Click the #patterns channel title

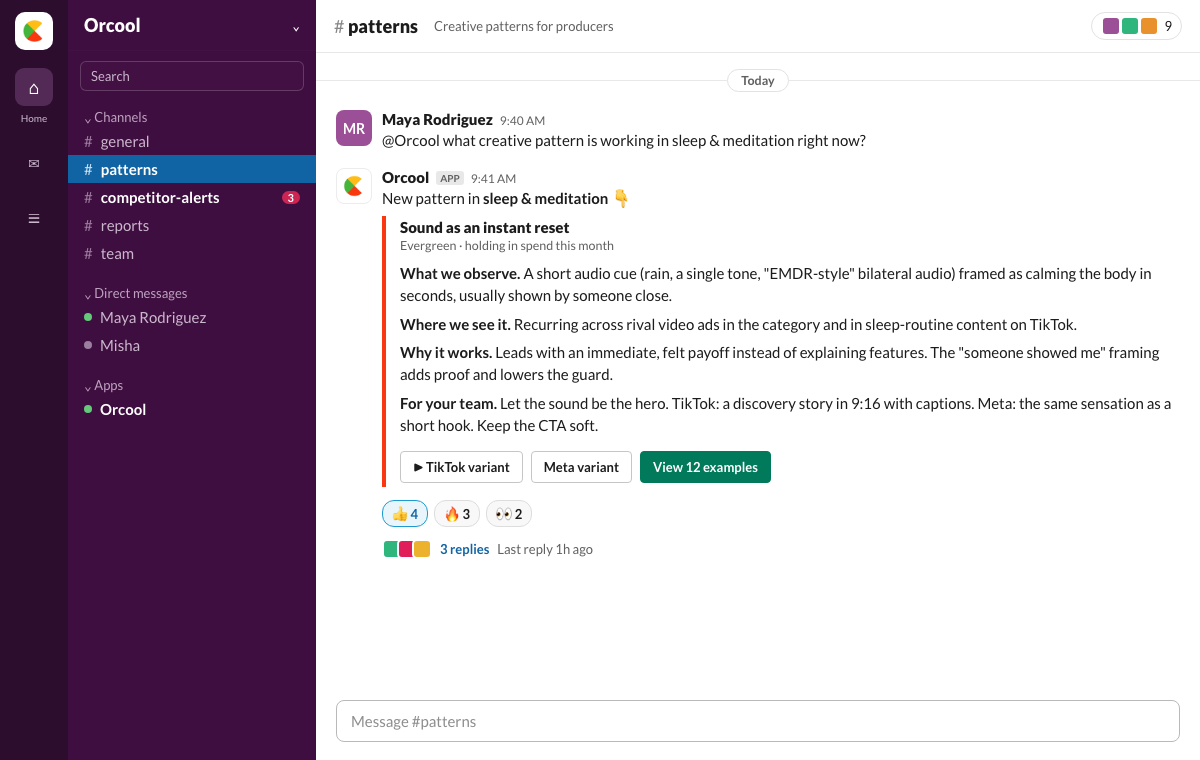376,26
